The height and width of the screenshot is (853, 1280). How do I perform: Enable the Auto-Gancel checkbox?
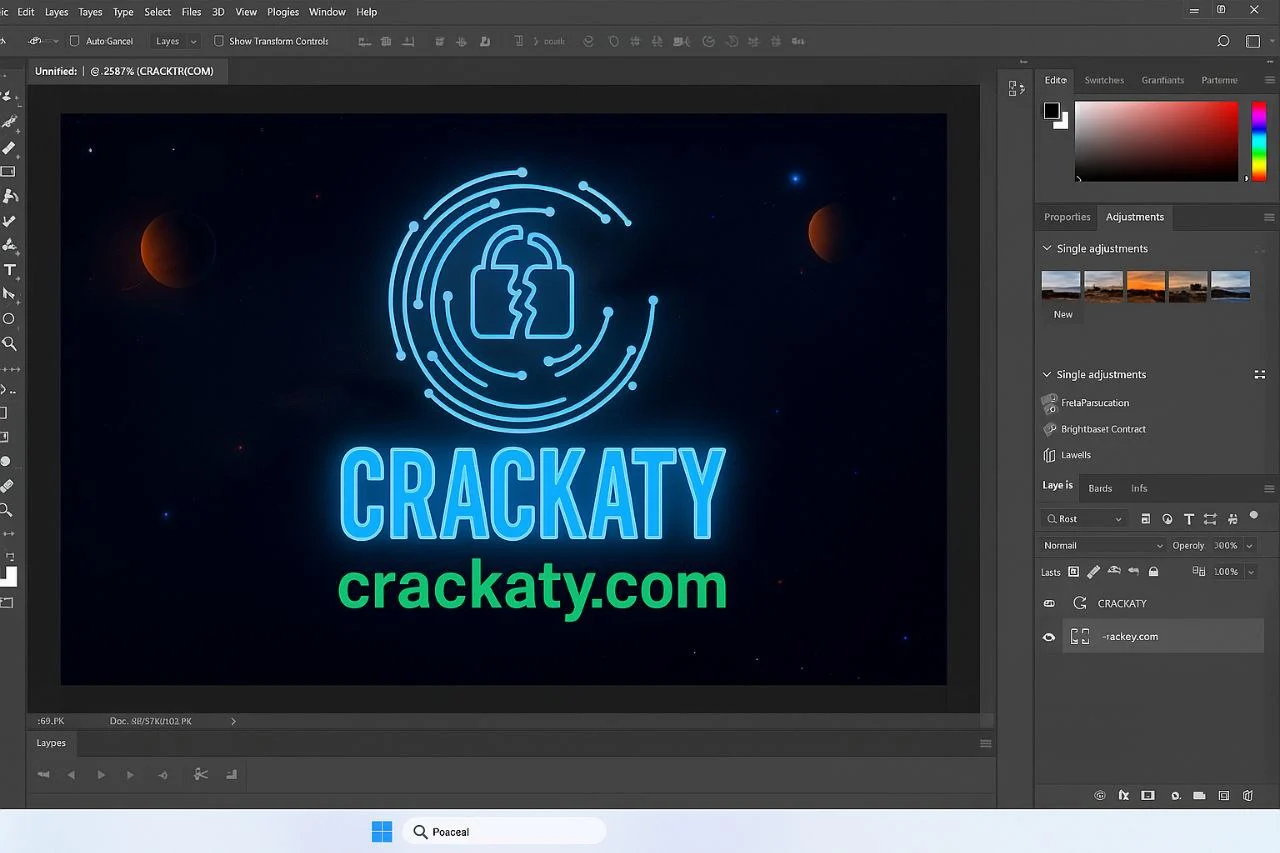(x=74, y=41)
